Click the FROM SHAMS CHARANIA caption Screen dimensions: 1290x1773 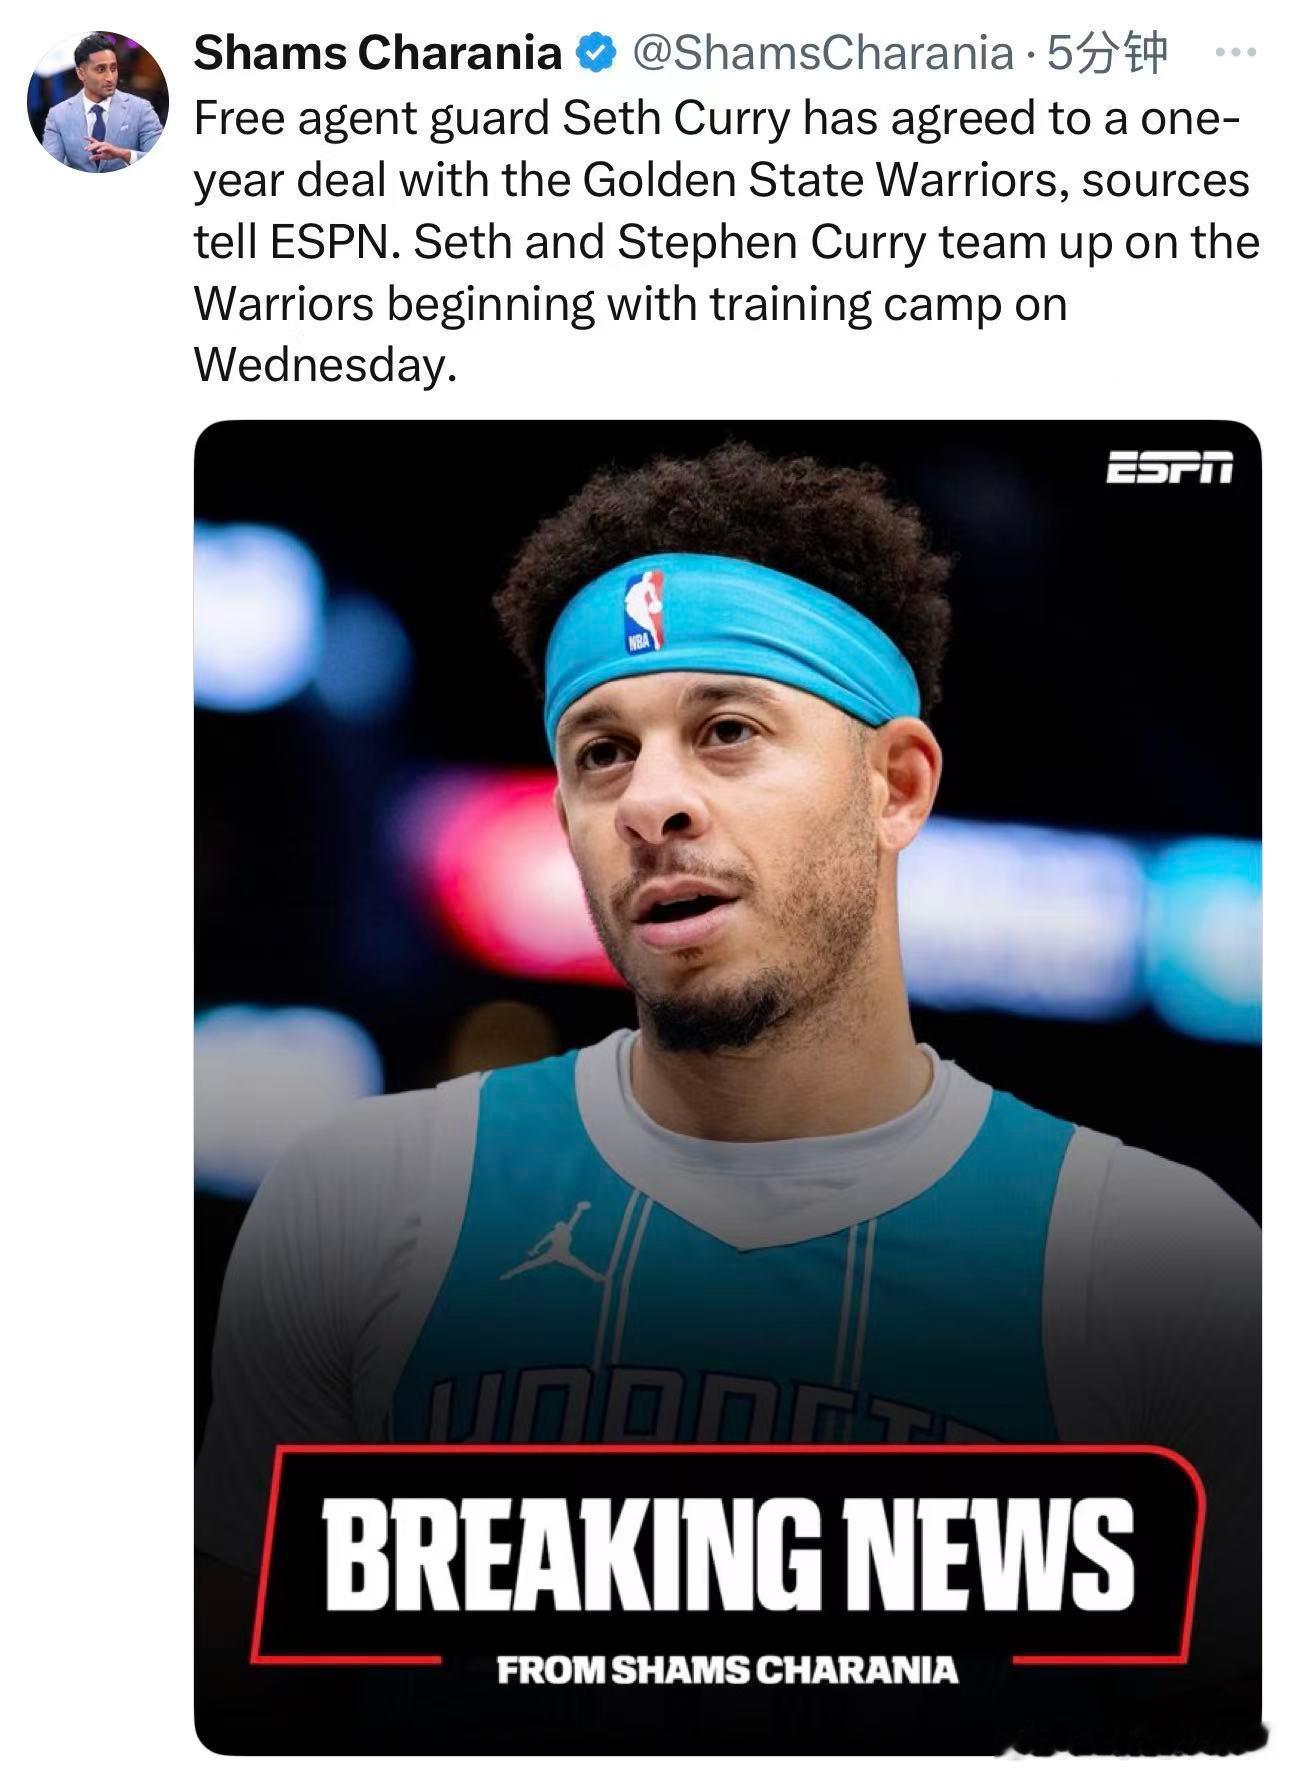(727, 1669)
